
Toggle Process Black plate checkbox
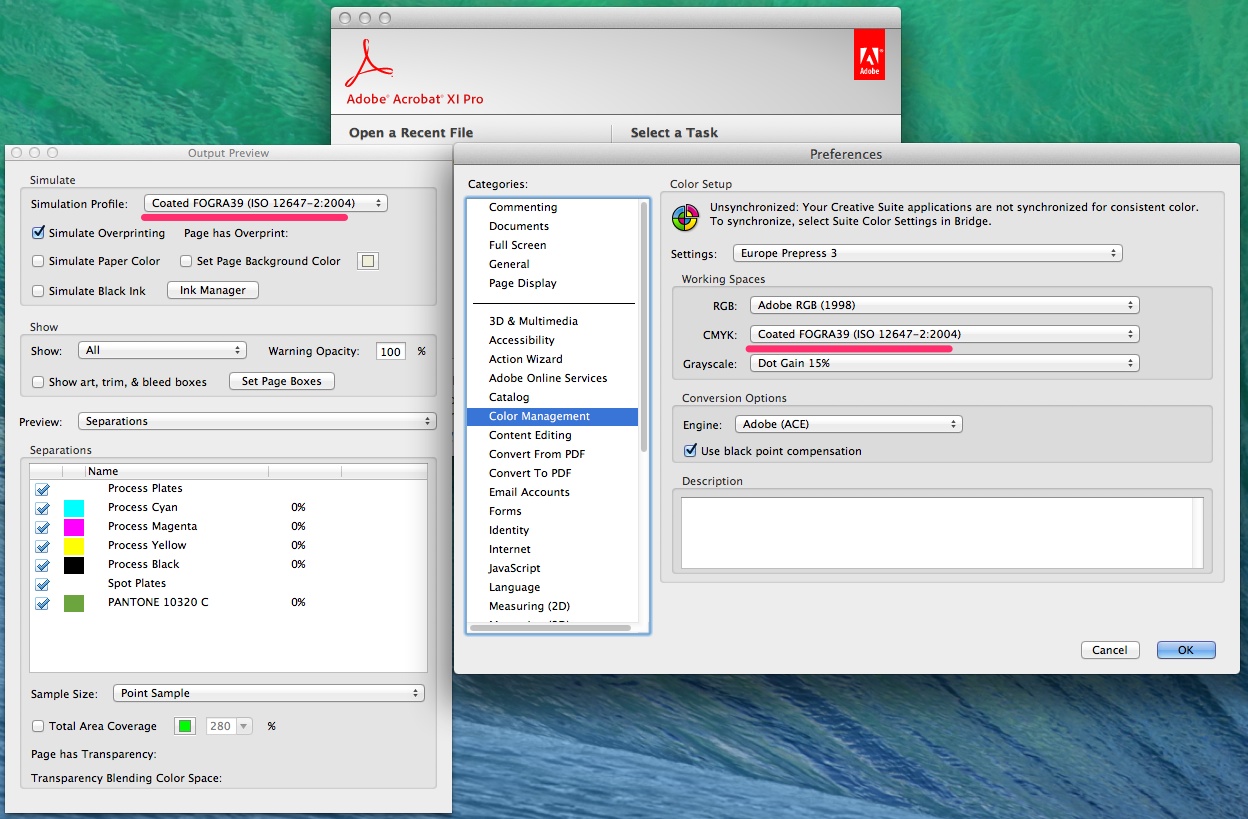point(42,565)
